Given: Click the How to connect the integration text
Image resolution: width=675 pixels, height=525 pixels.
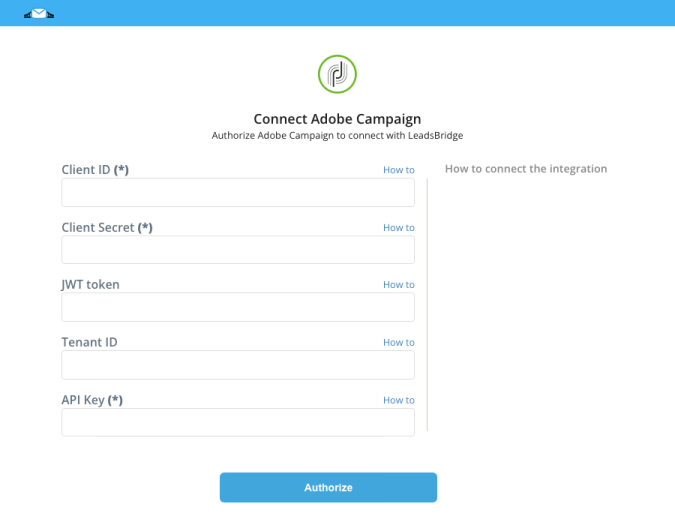Looking at the screenshot, I should [526, 169].
